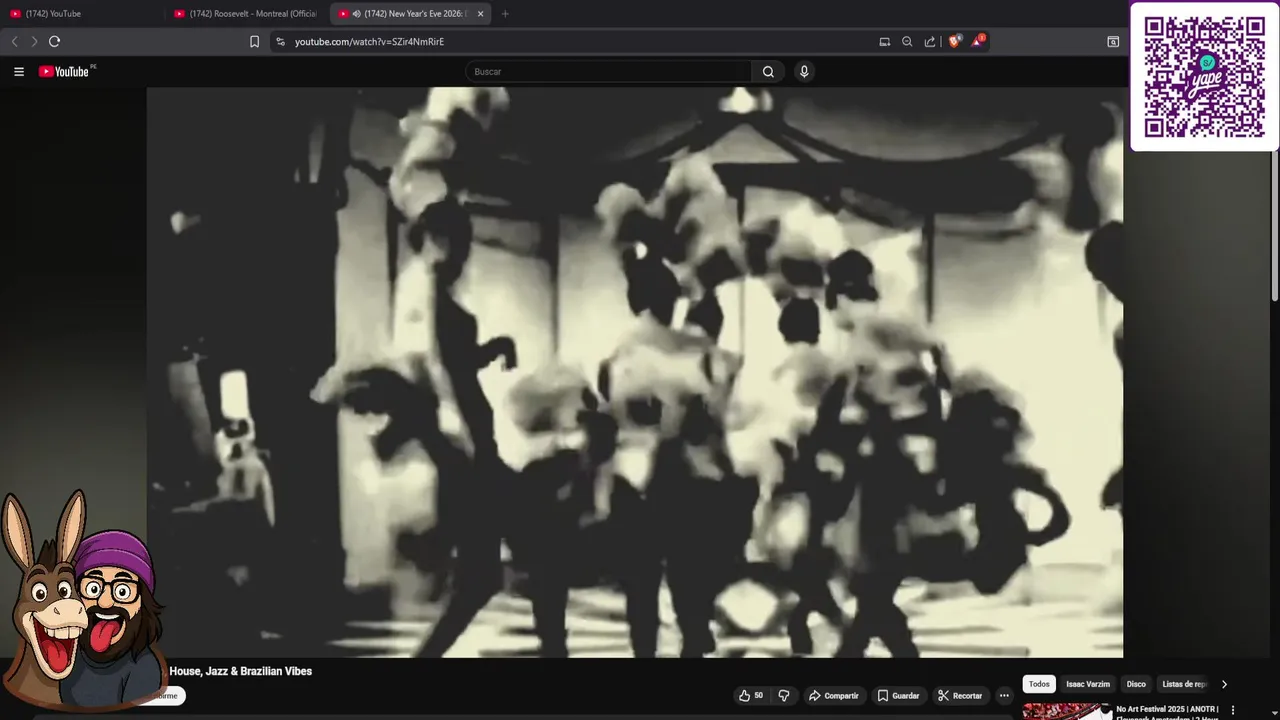Click the URL address bar
Screen dimensions: 1280x720
tap(580, 41)
